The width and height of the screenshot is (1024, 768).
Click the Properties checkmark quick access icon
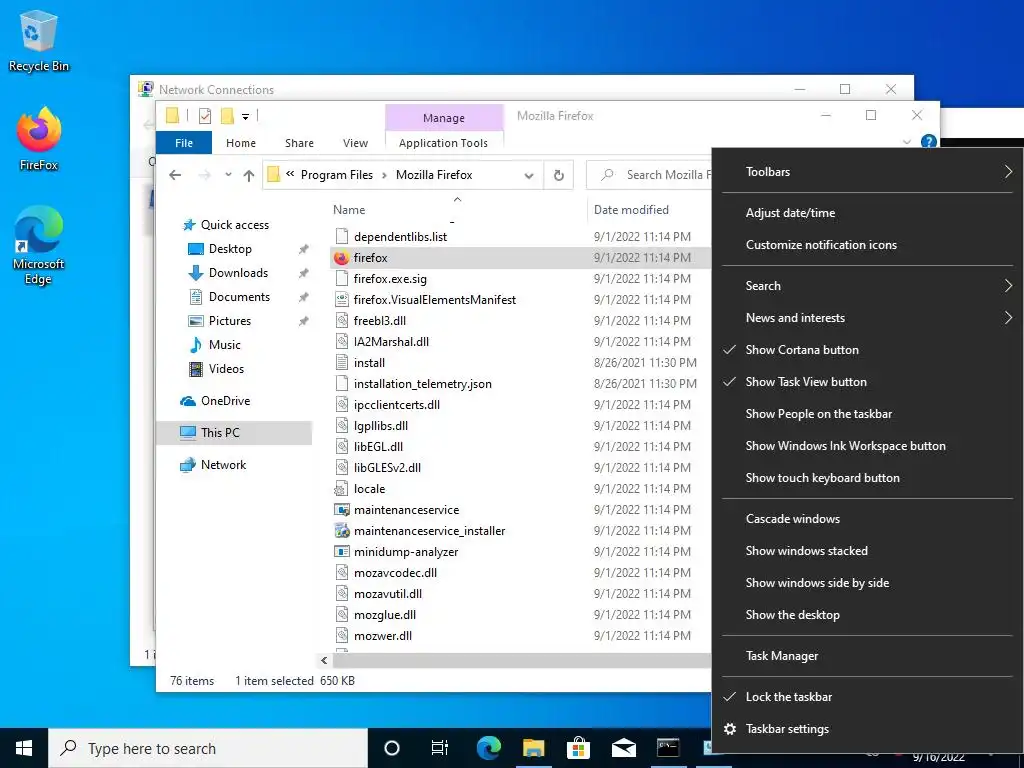(x=205, y=116)
